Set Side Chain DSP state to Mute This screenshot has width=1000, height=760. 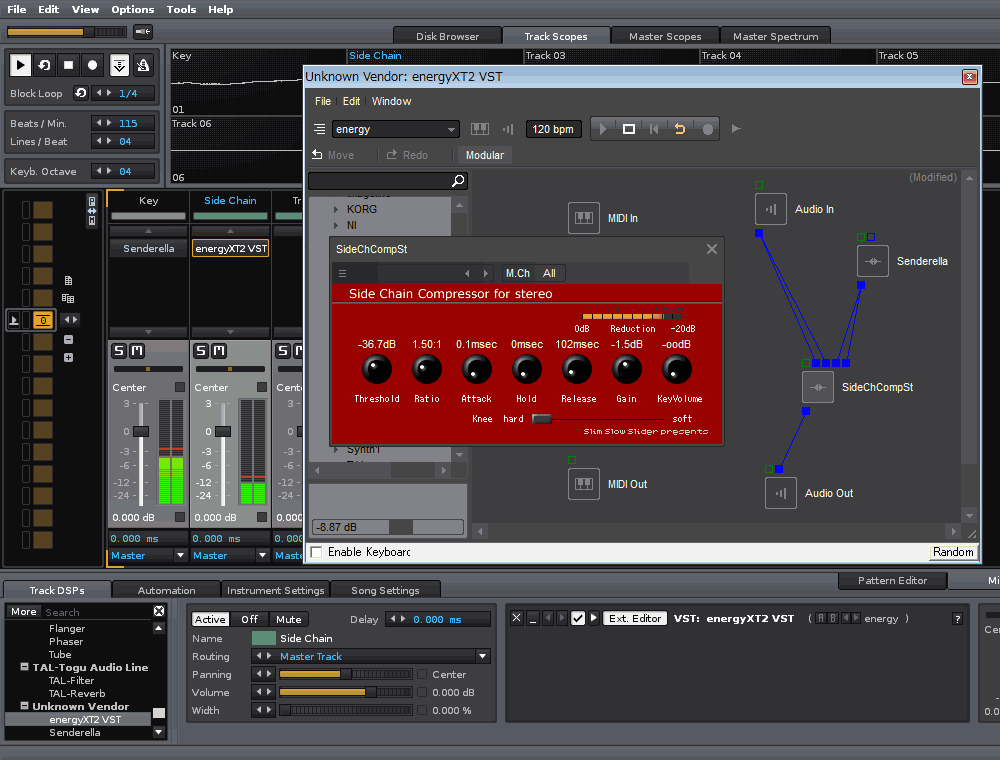pyautogui.click(x=288, y=619)
